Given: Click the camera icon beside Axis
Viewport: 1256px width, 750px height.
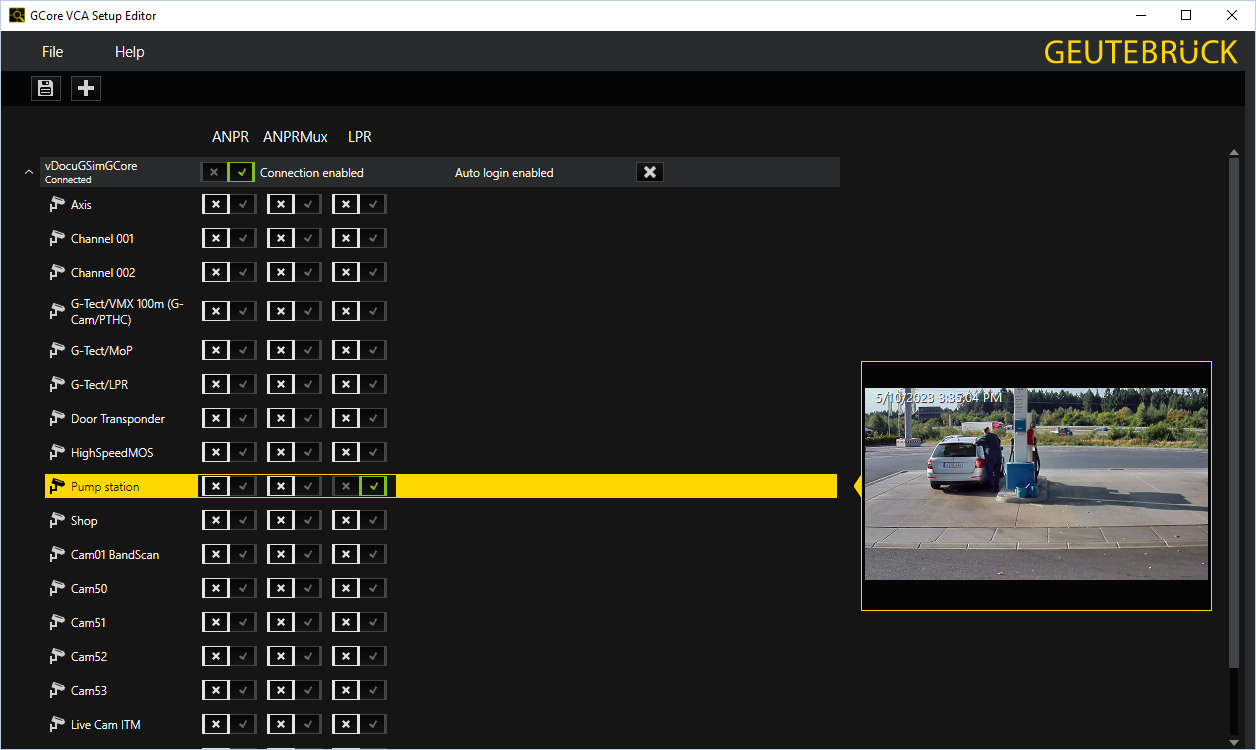Looking at the screenshot, I should click(57, 205).
